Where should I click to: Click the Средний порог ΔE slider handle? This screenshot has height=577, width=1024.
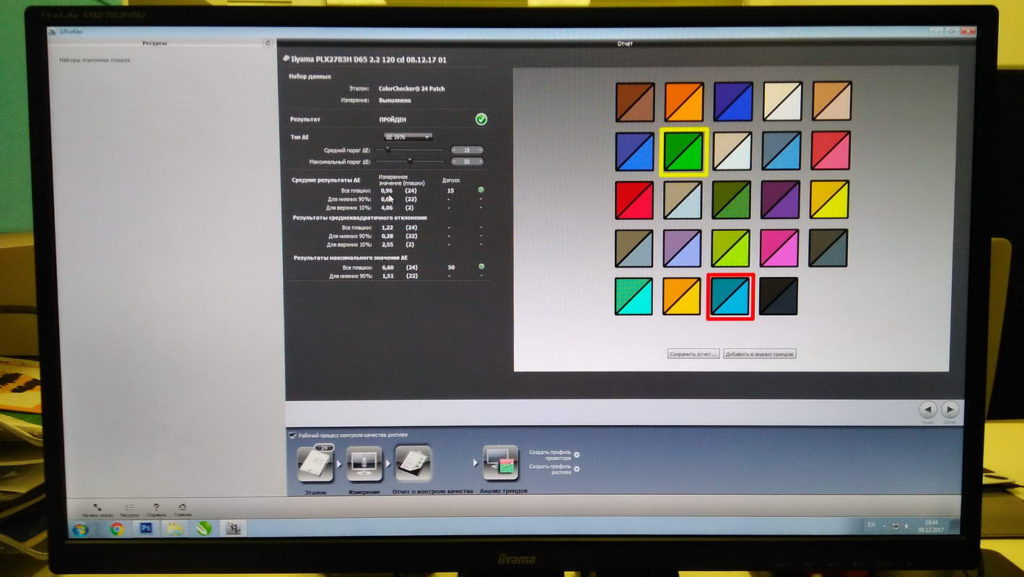click(387, 149)
